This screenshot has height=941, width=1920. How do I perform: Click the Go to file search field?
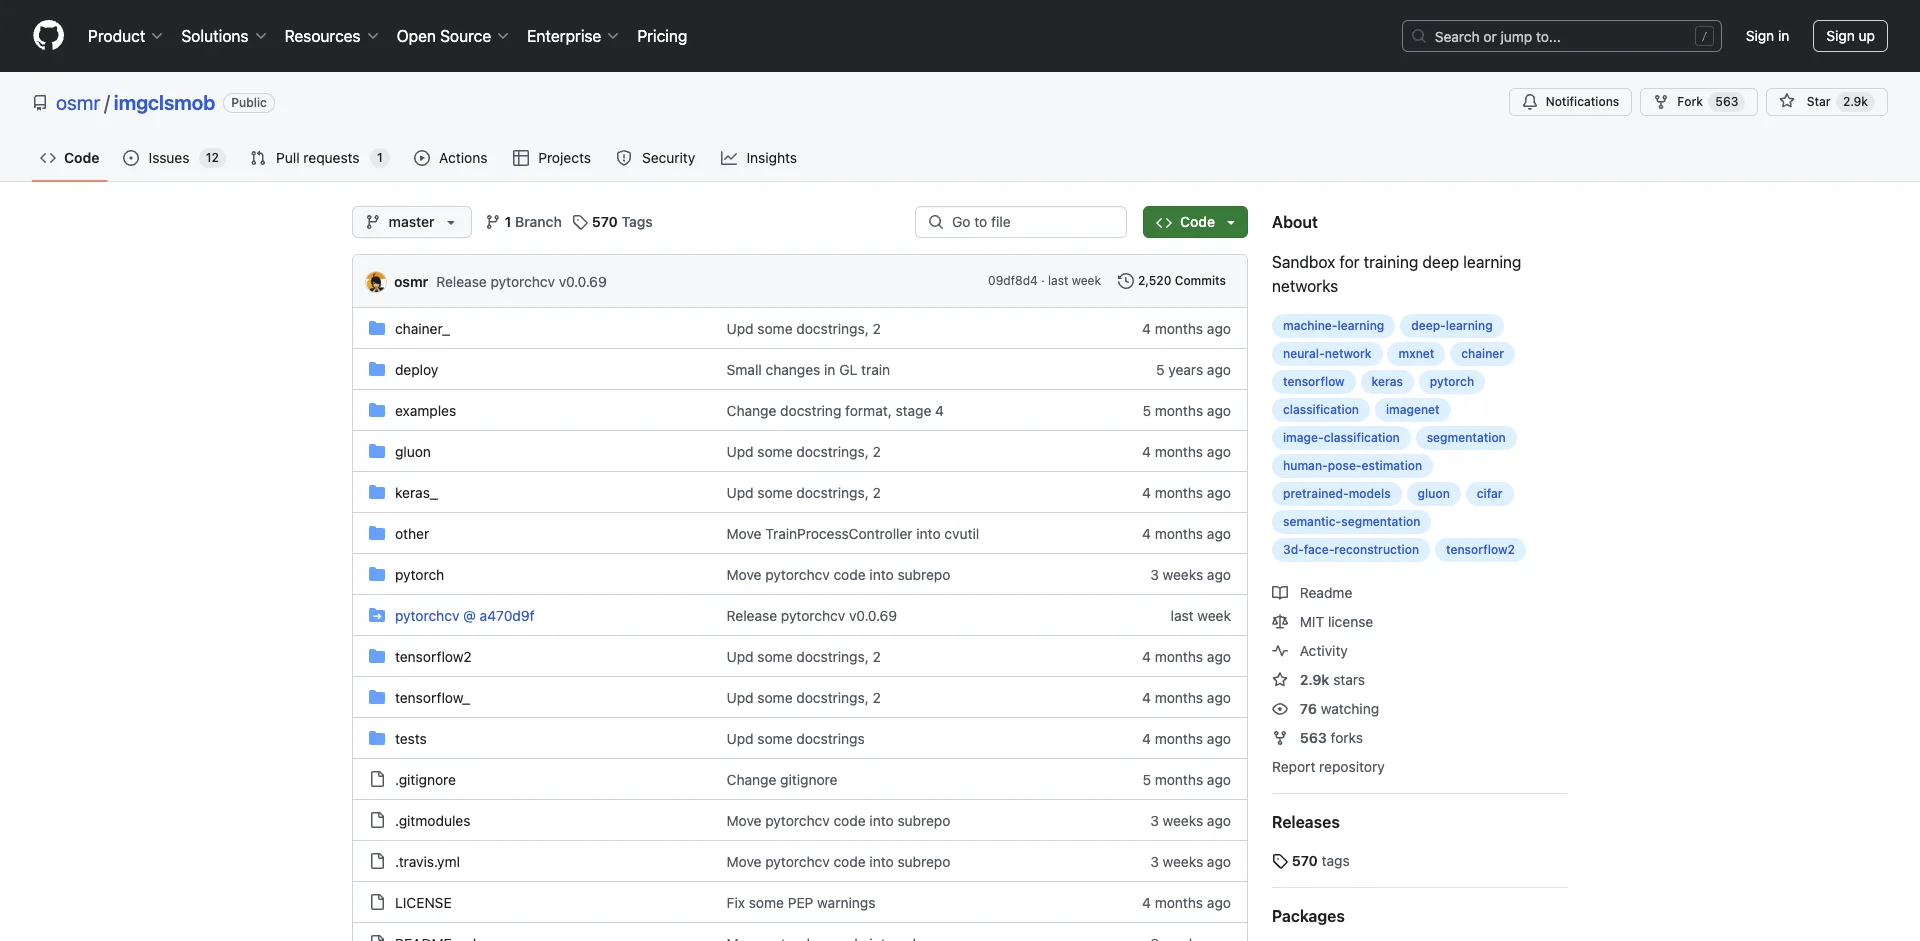click(x=1020, y=222)
